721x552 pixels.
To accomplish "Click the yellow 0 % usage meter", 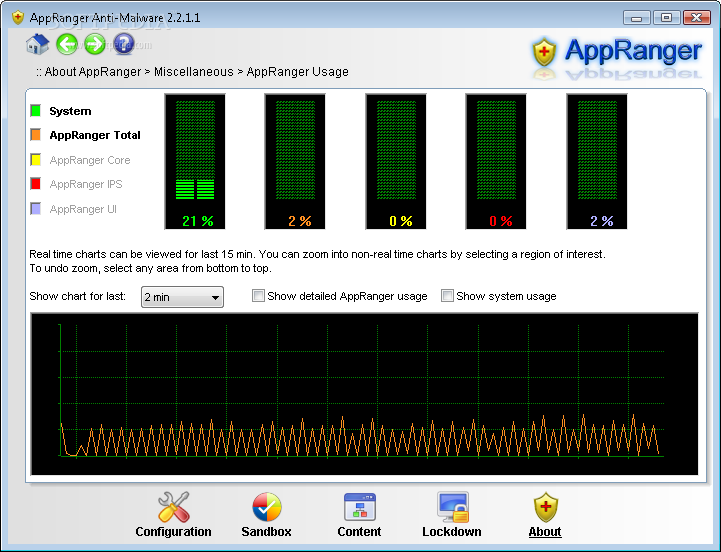I will point(396,161).
